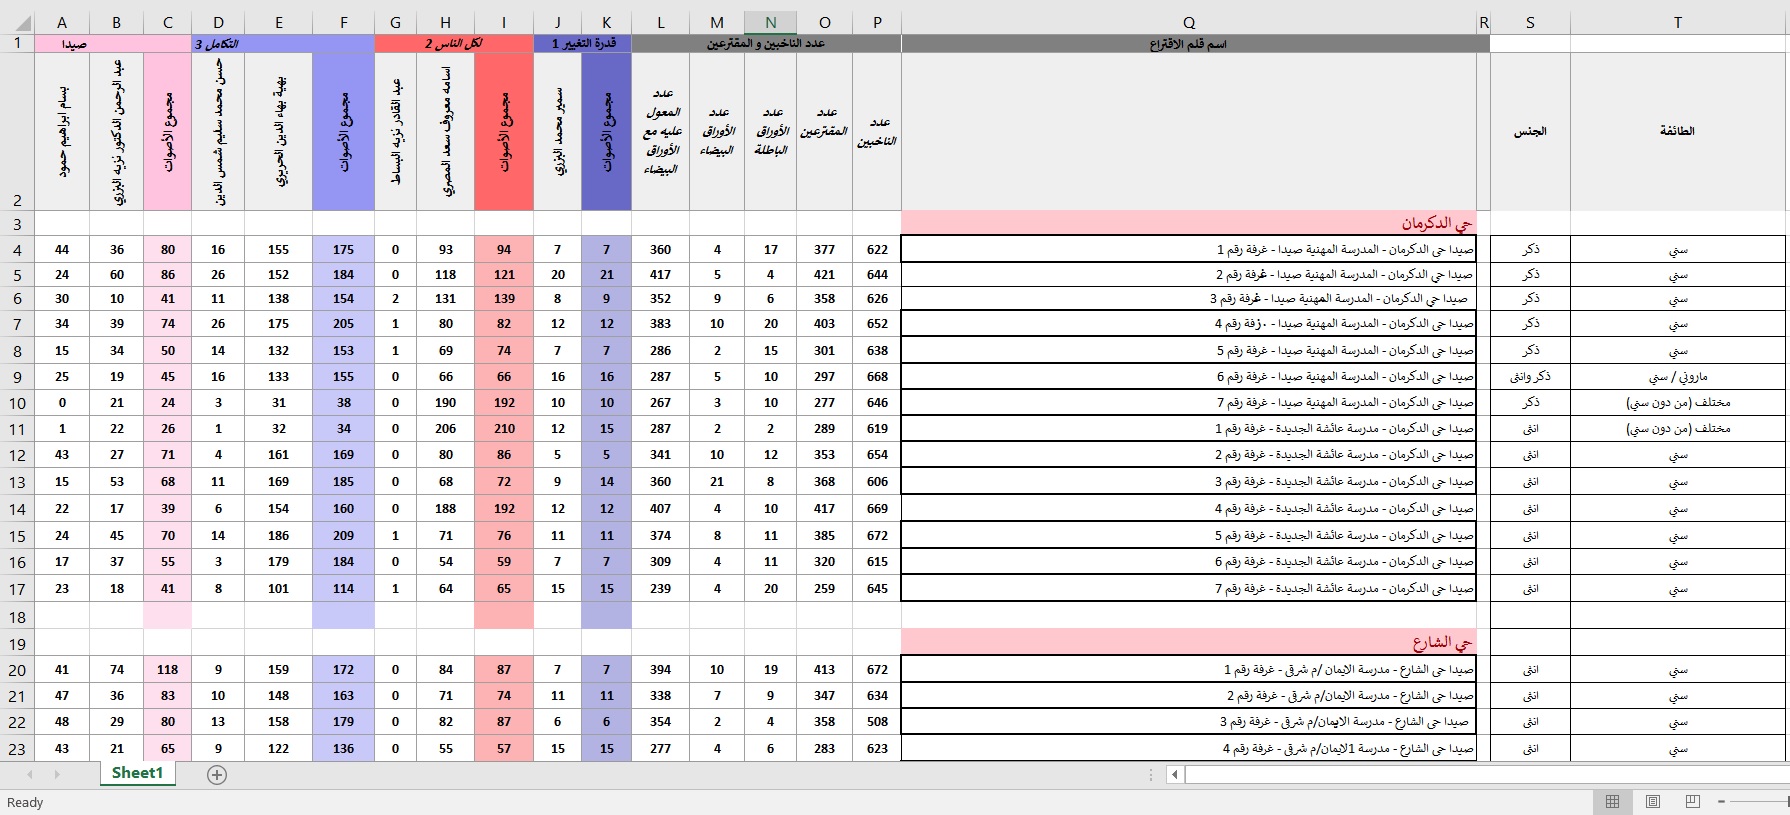Select column Q header
Image resolution: width=1790 pixels, height=815 pixels.
point(1188,22)
